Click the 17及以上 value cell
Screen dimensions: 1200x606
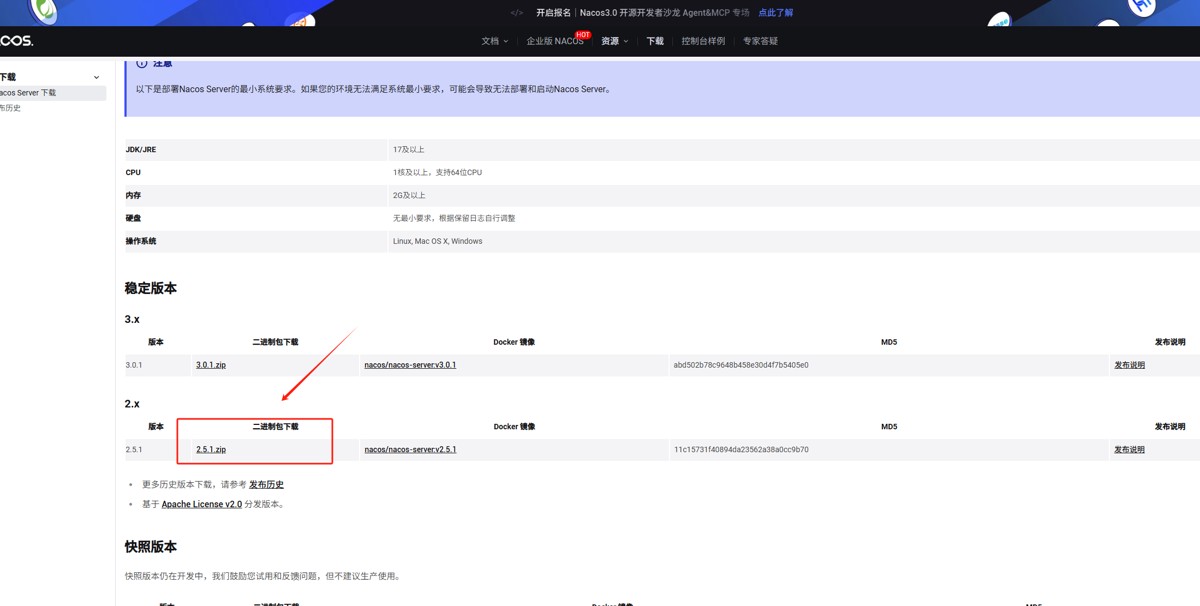click(409, 150)
